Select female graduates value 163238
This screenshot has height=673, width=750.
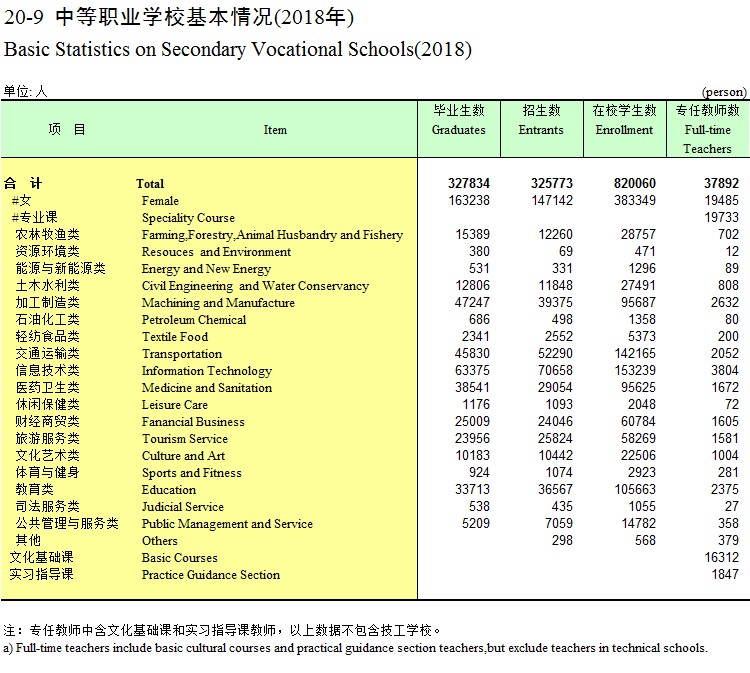pyautogui.click(x=469, y=200)
